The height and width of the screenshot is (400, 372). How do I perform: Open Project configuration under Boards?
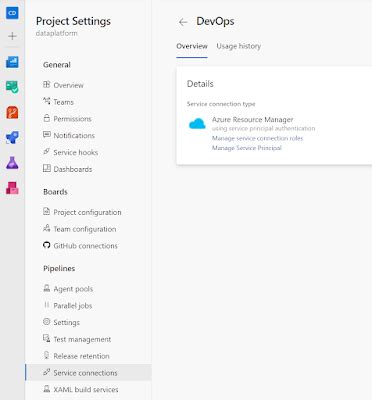click(87, 212)
